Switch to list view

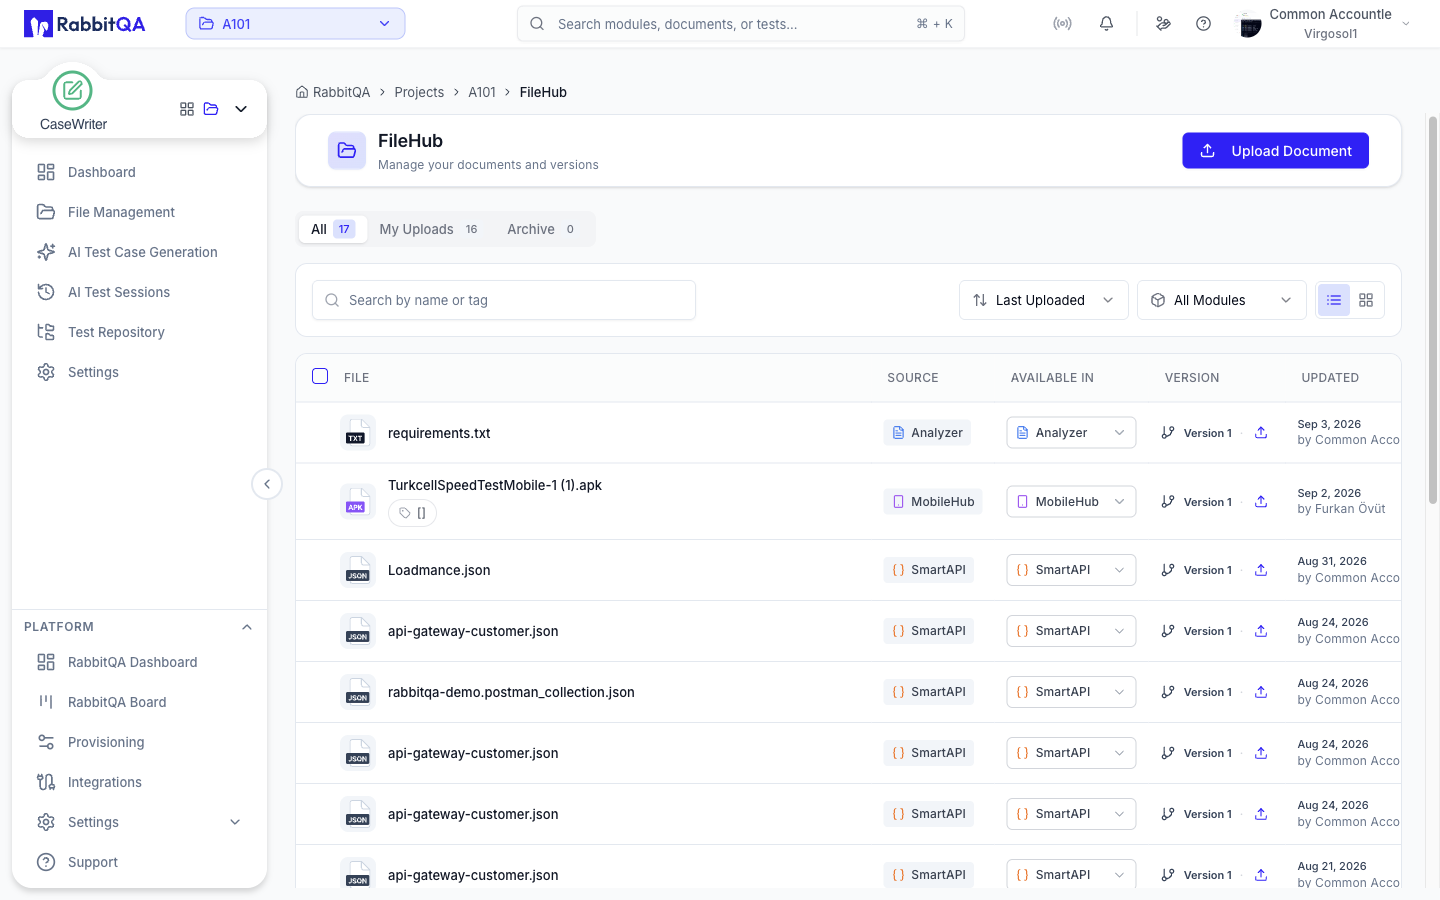click(1334, 300)
